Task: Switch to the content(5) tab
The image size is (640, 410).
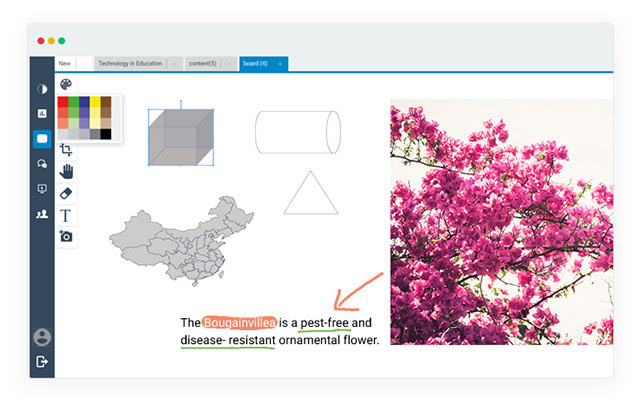Action: (x=206, y=64)
